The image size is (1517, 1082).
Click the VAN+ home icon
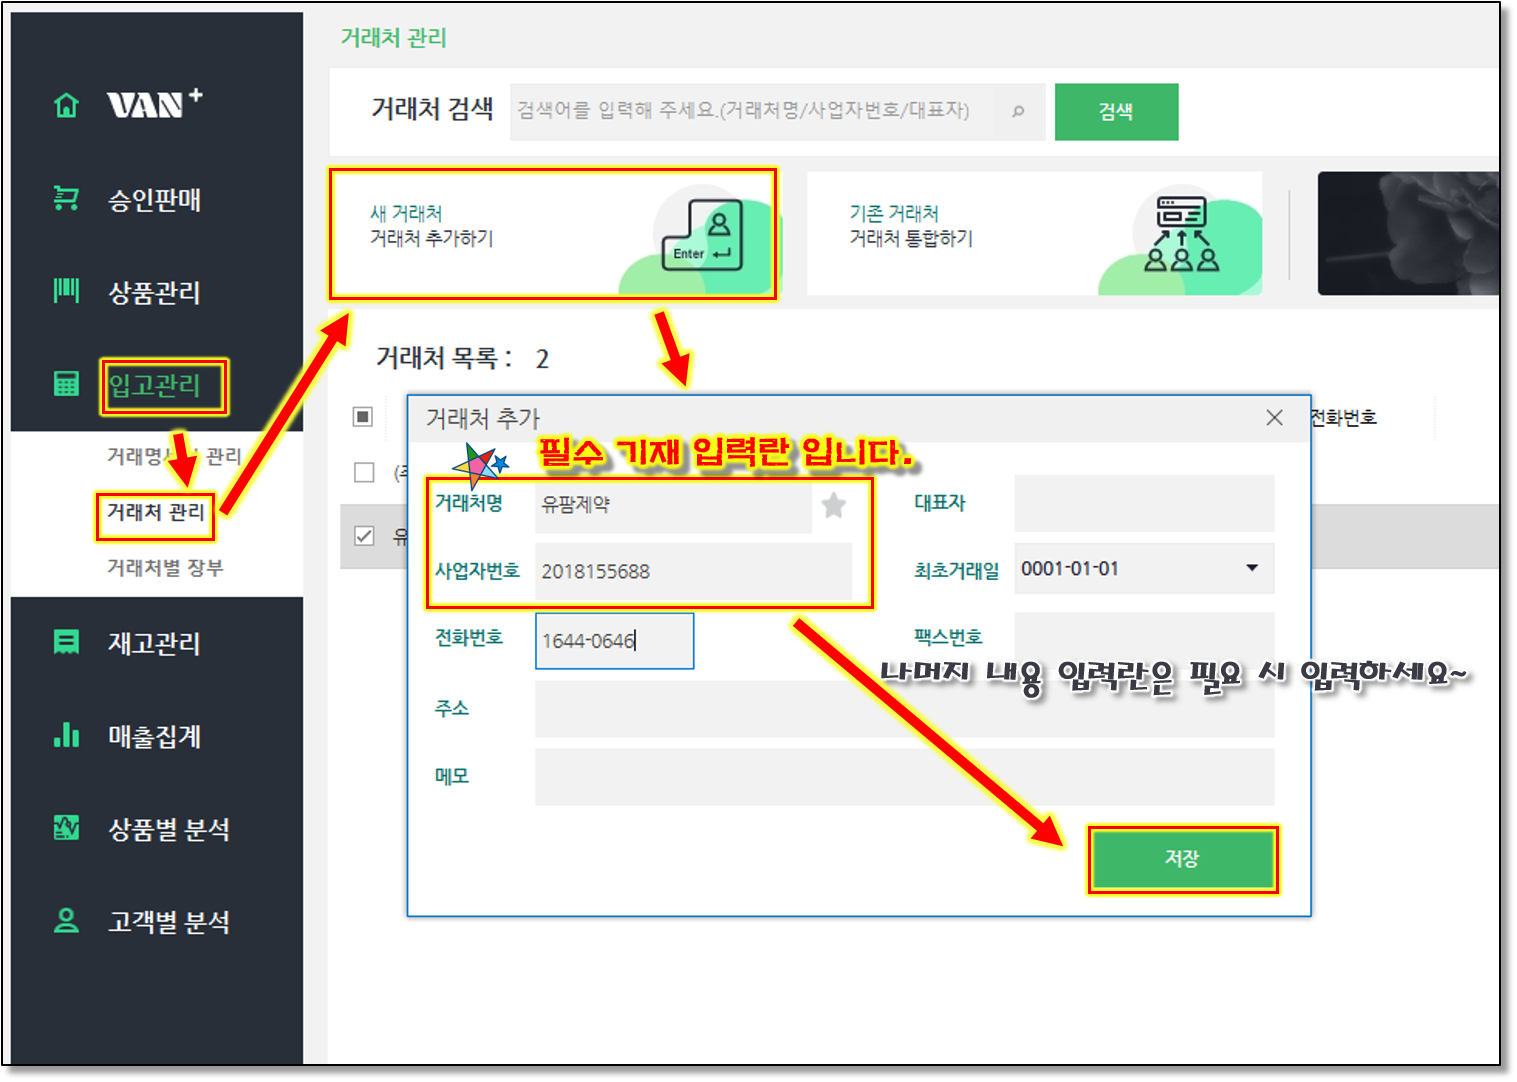[x=66, y=105]
